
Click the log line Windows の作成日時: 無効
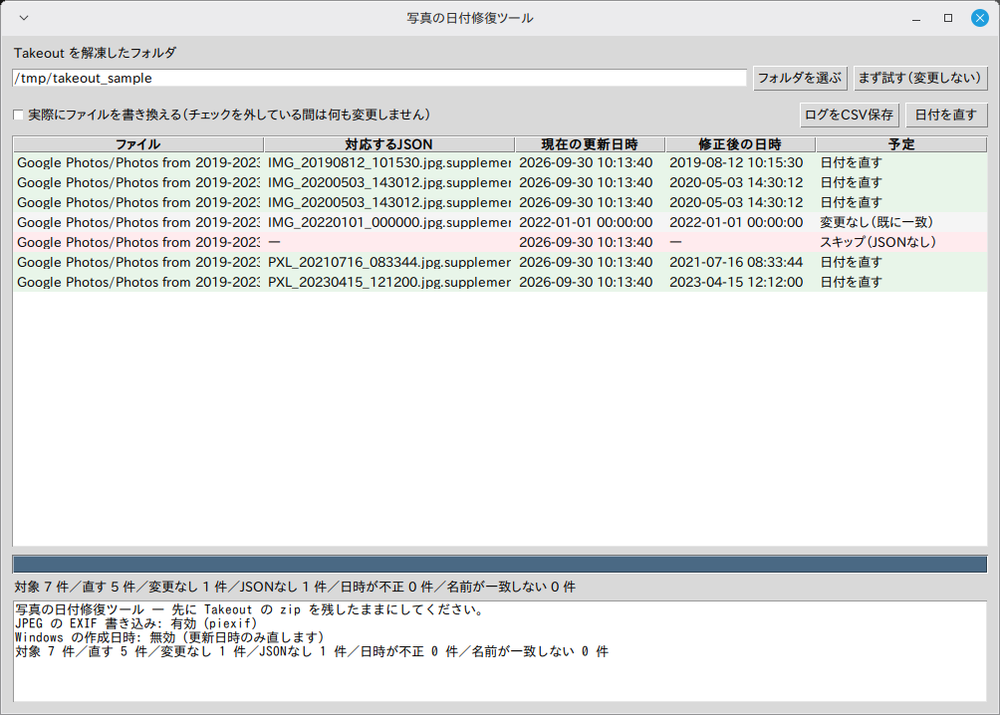click(x=170, y=638)
